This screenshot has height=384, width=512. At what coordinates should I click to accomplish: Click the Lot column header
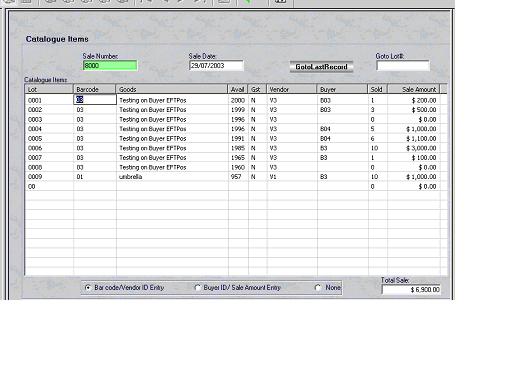point(49,89)
